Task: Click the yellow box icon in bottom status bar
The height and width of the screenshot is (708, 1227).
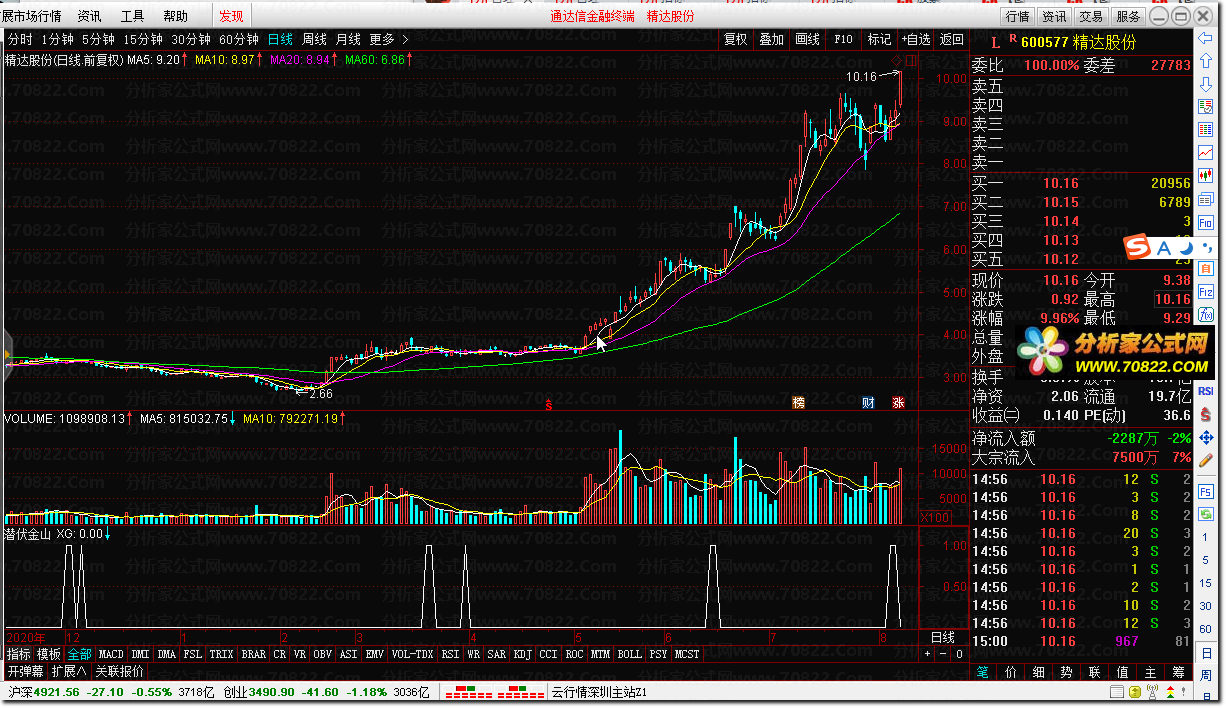Action: click(x=1135, y=691)
